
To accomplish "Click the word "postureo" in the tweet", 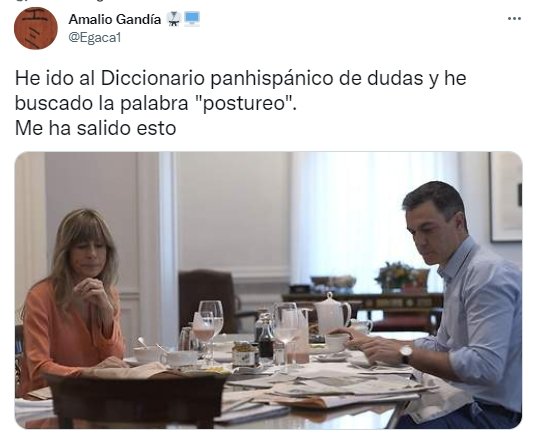I will pos(243,103).
